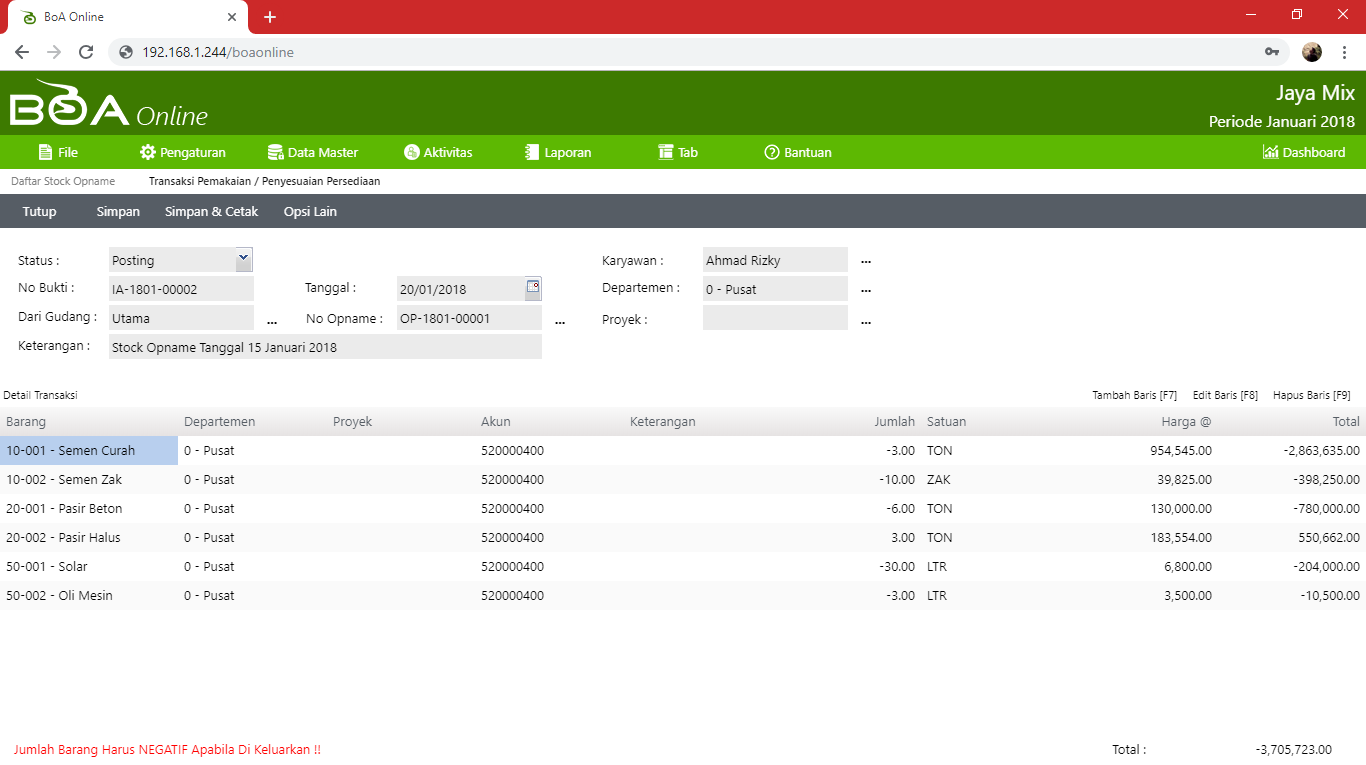1366x765 pixels.
Task: Expand the Status dropdown showing Posting
Action: (x=243, y=259)
